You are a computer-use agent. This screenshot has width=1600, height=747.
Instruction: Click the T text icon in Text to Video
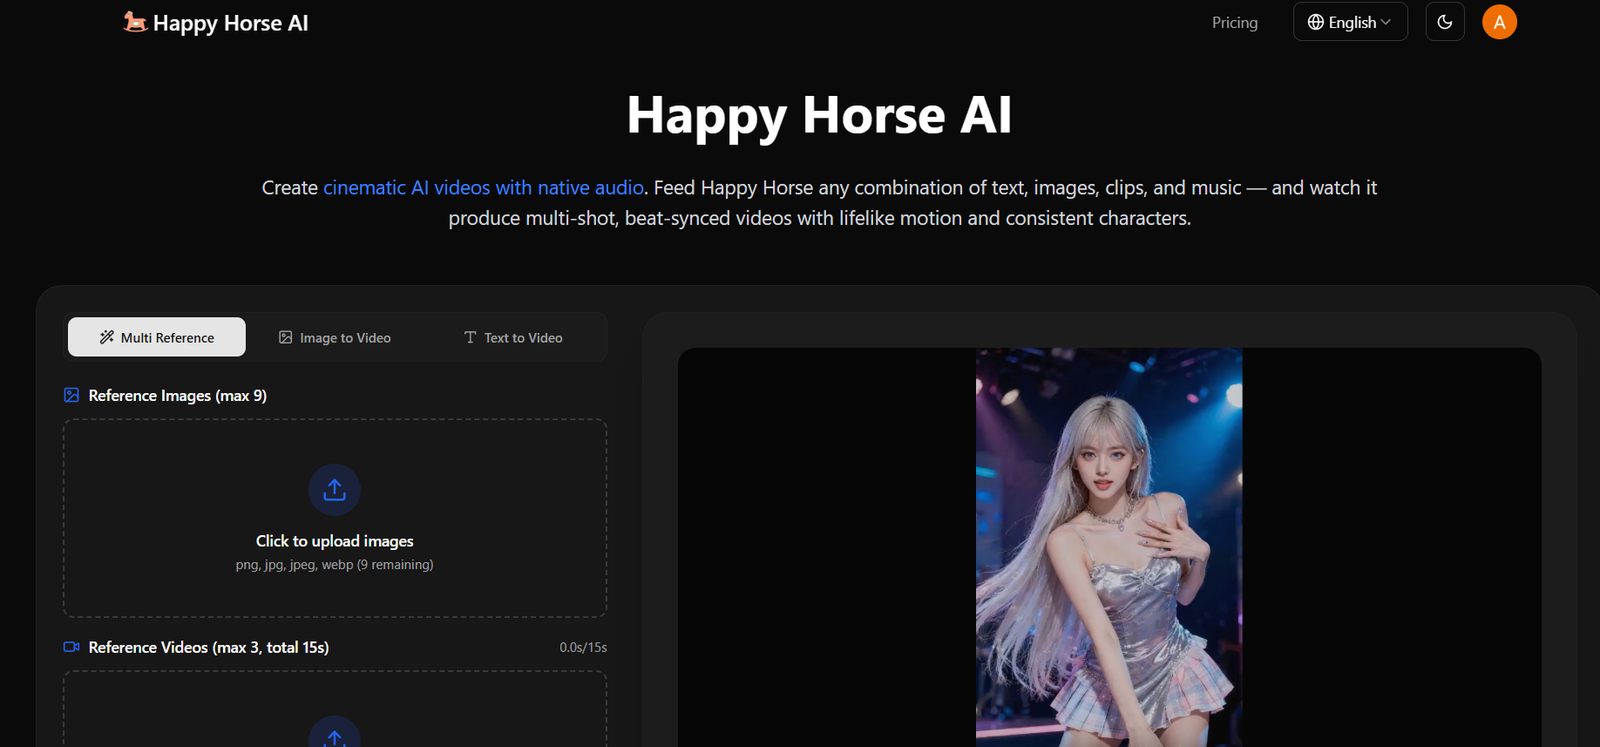[x=470, y=338]
